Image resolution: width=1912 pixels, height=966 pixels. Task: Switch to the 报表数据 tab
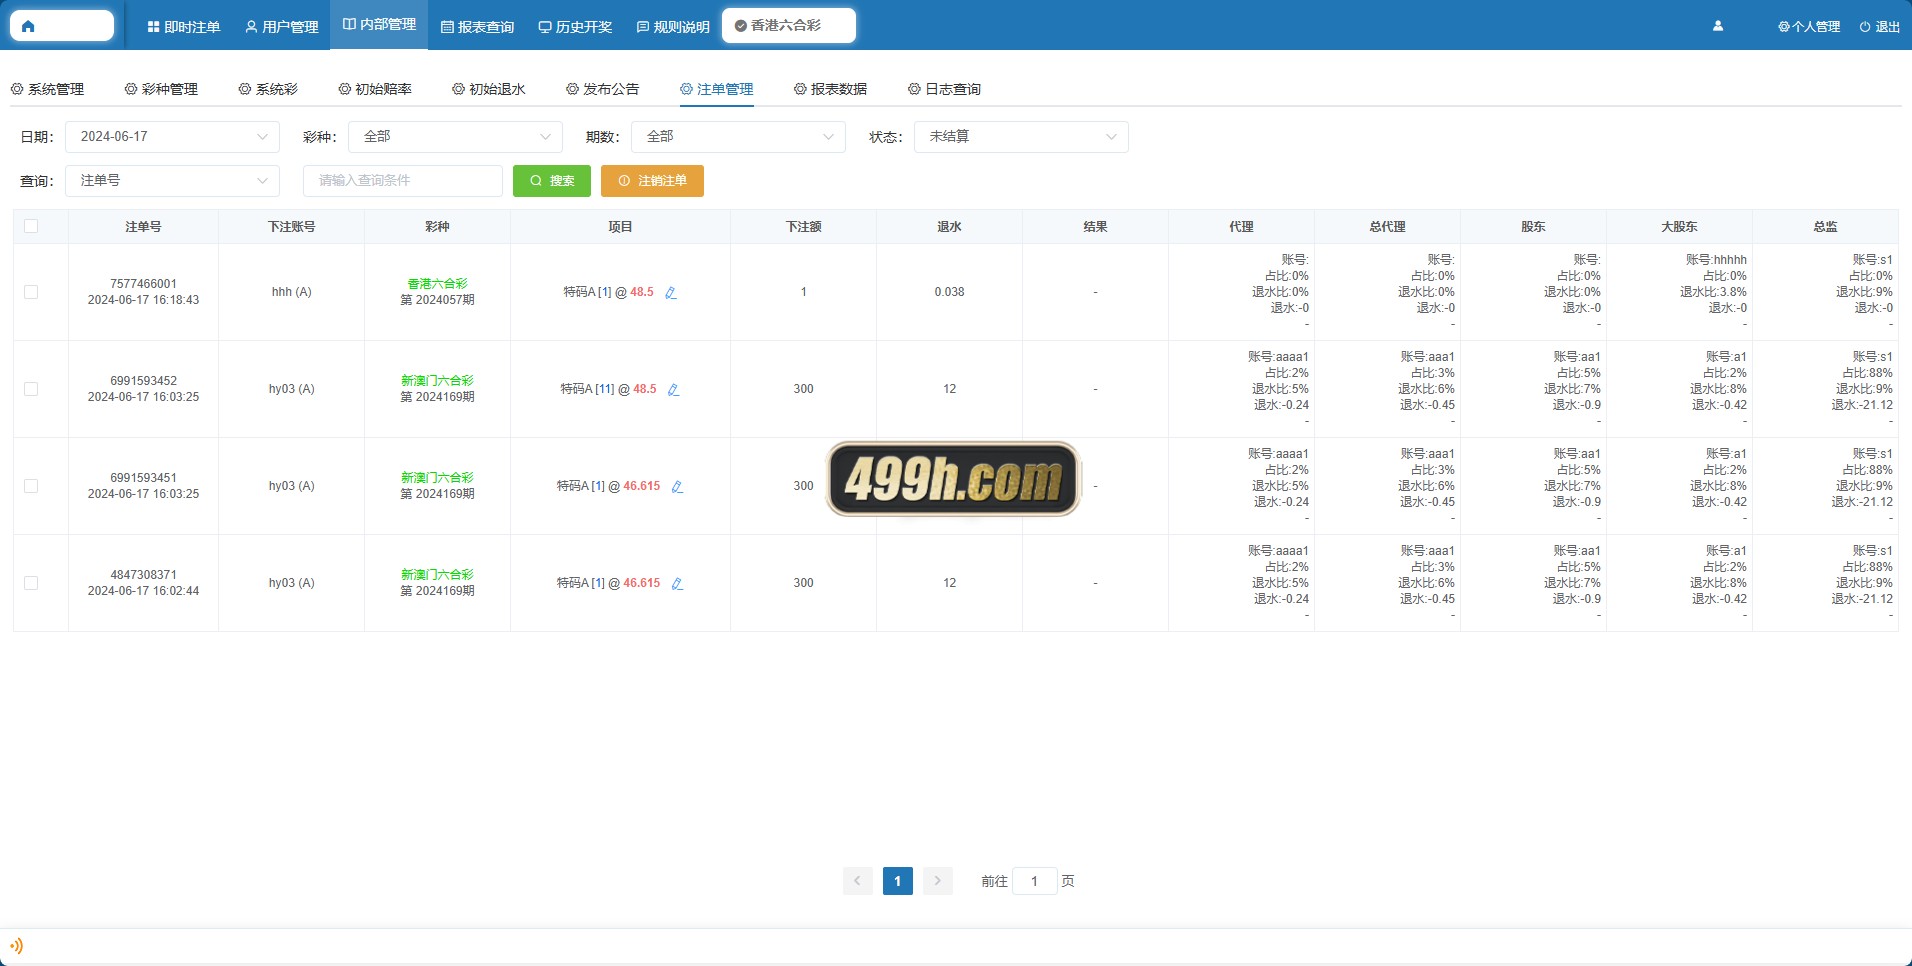coord(831,89)
